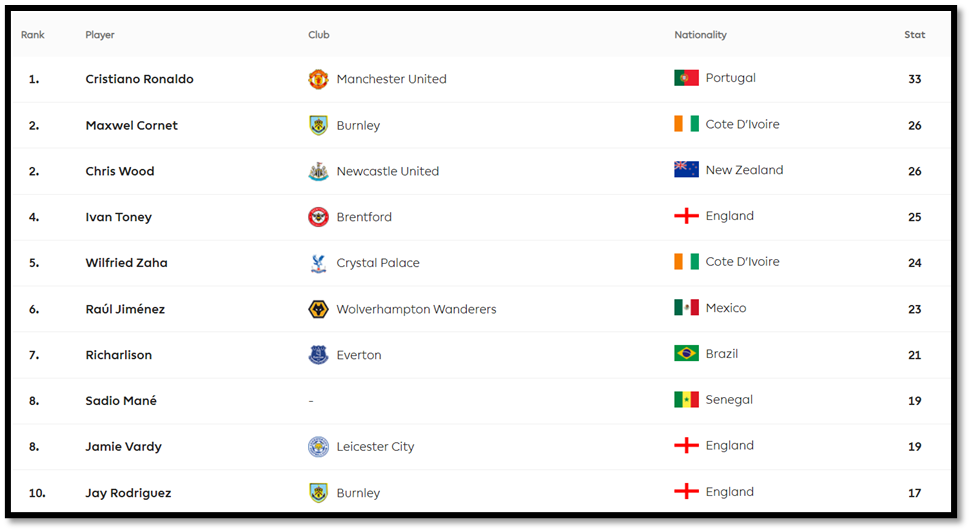Click the Everton club crest icon
Image resolution: width=970 pixels, height=531 pixels.
pyautogui.click(x=318, y=355)
